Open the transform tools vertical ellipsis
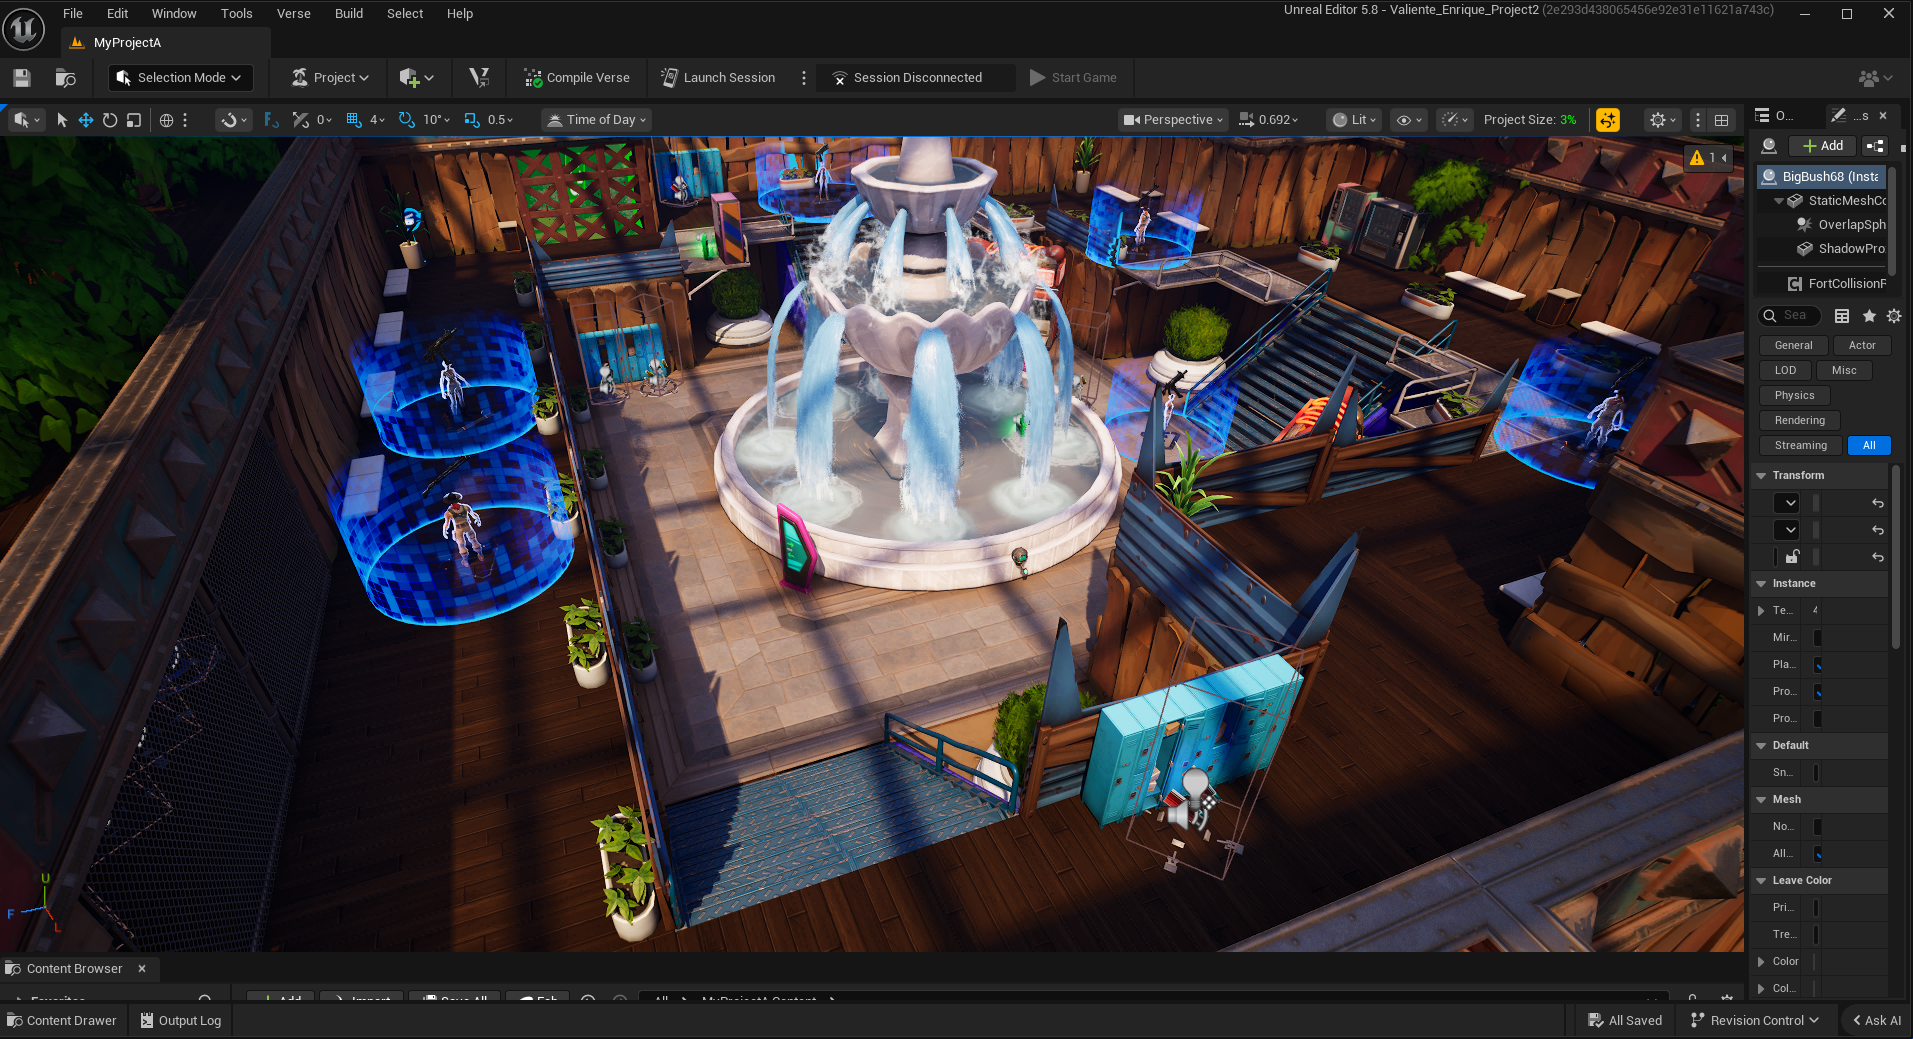 185,120
